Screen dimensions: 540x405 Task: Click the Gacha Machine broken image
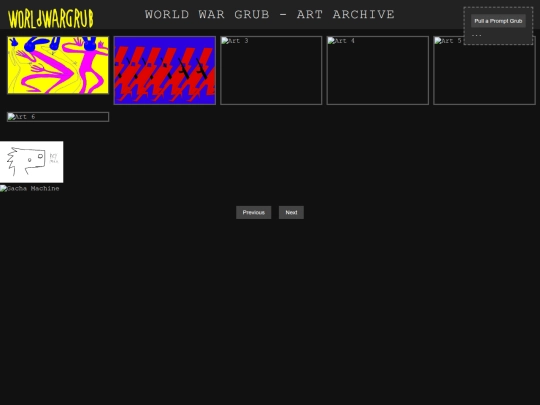pyautogui.click(x=30, y=188)
